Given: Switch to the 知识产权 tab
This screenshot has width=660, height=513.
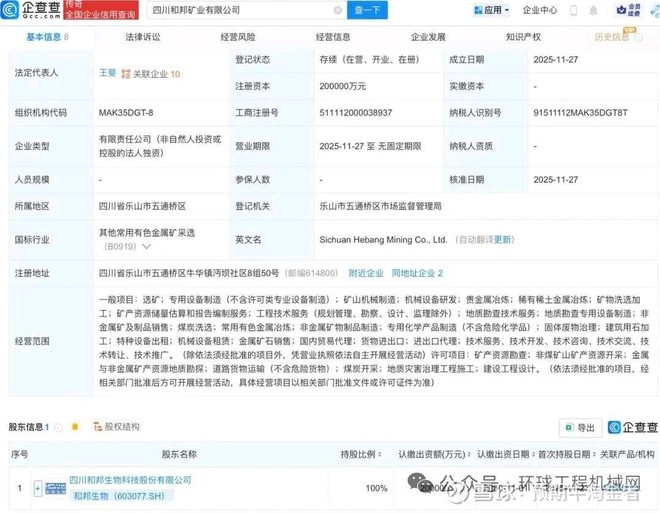Looking at the screenshot, I should pyautogui.click(x=523, y=37).
